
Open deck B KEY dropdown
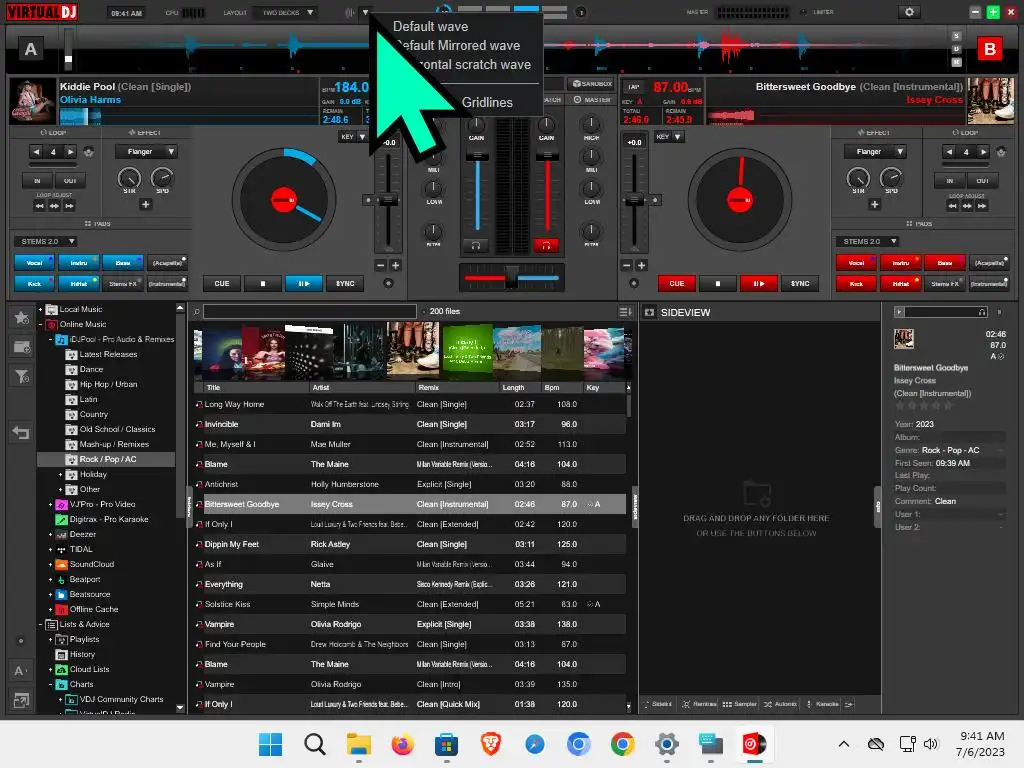pyautogui.click(x=669, y=136)
